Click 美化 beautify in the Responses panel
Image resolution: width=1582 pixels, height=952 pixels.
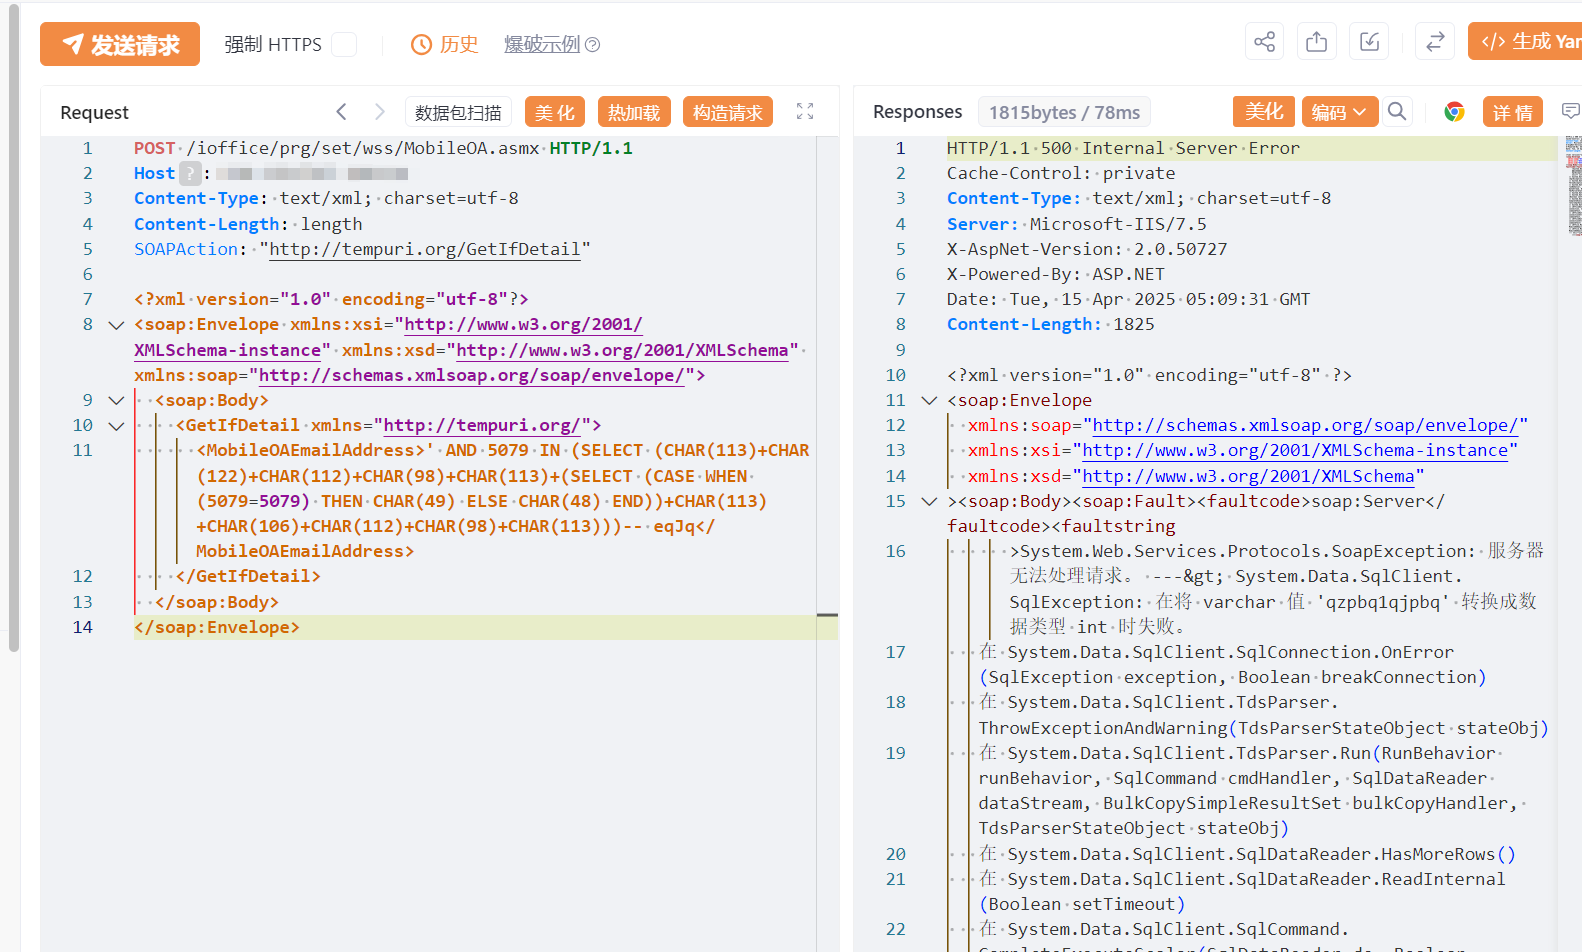coord(1264,111)
